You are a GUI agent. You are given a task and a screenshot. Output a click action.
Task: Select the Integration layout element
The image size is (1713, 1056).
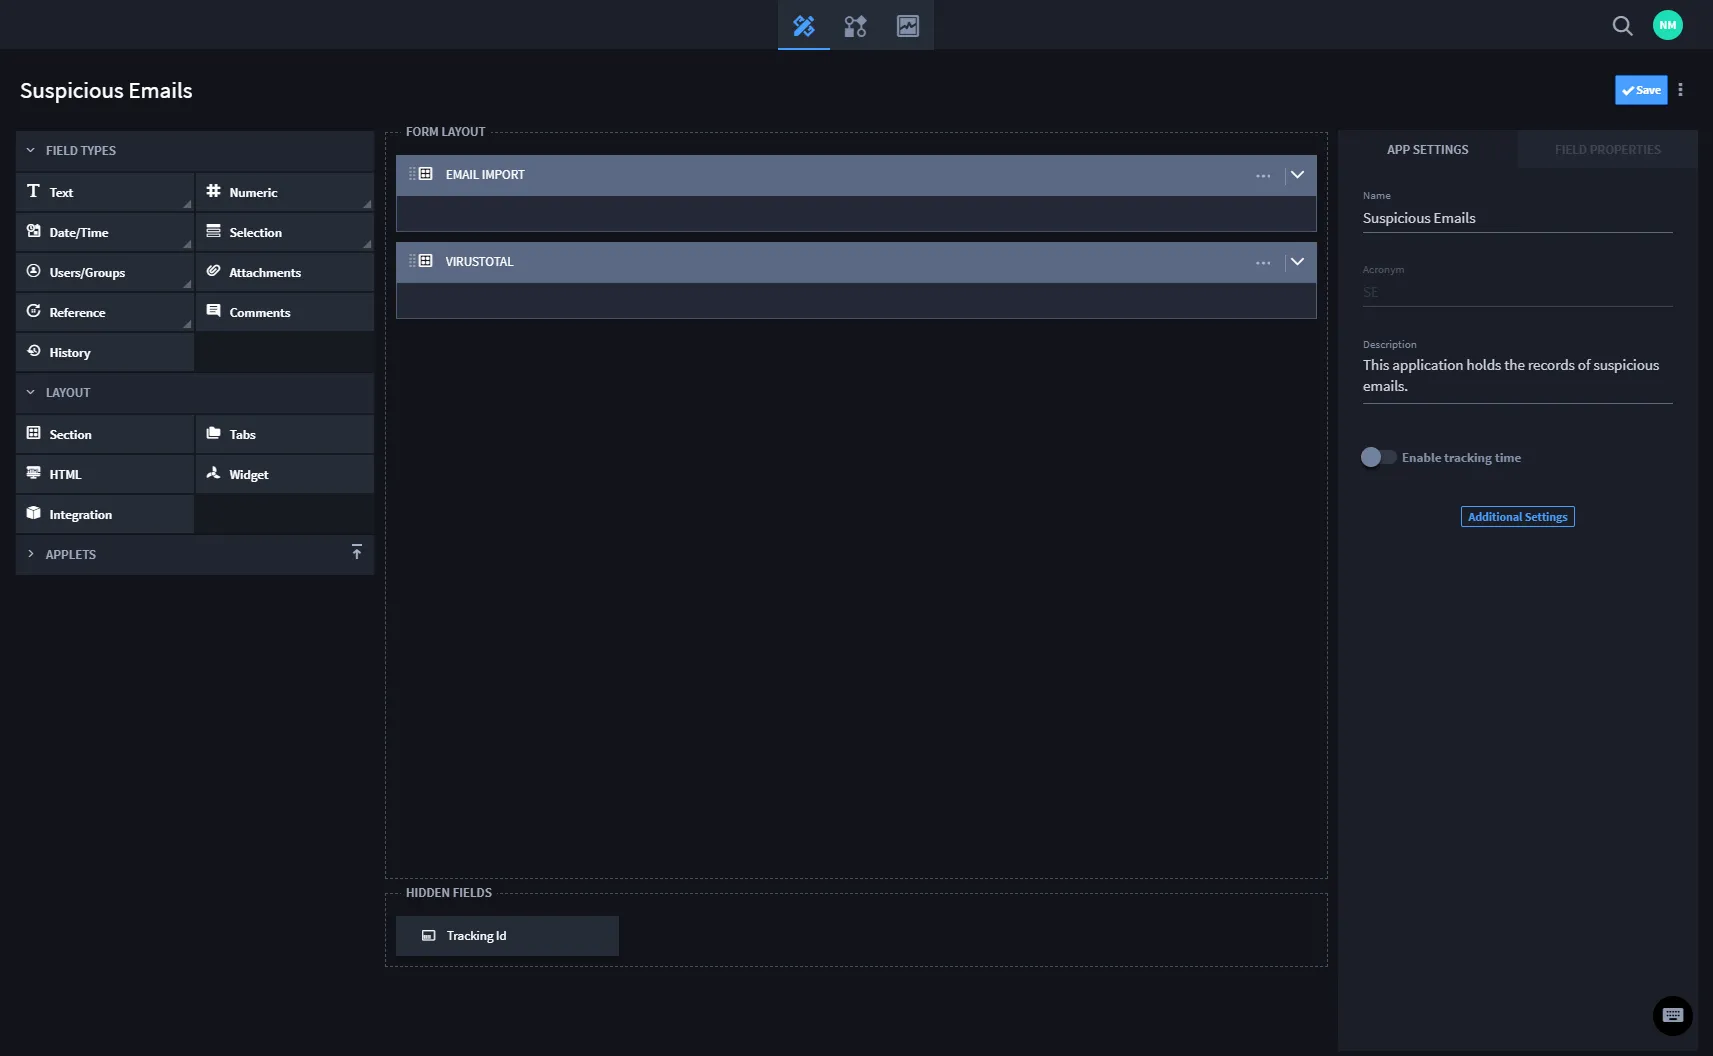(105, 514)
